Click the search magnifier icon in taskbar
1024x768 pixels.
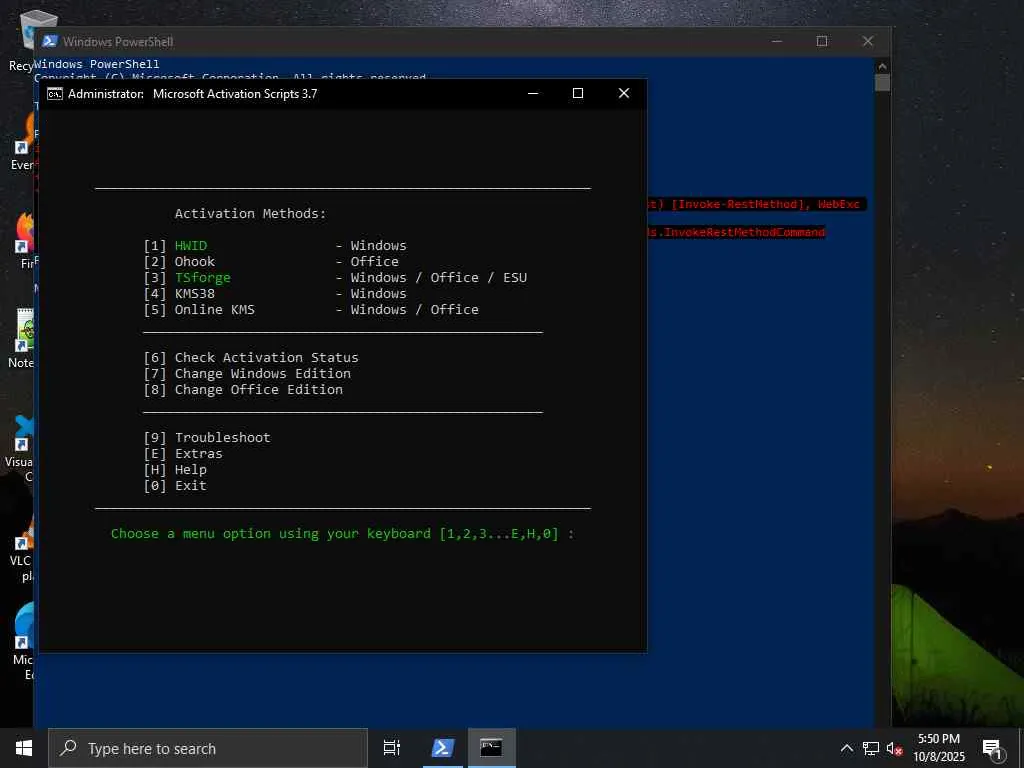click(x=68, y=748)
